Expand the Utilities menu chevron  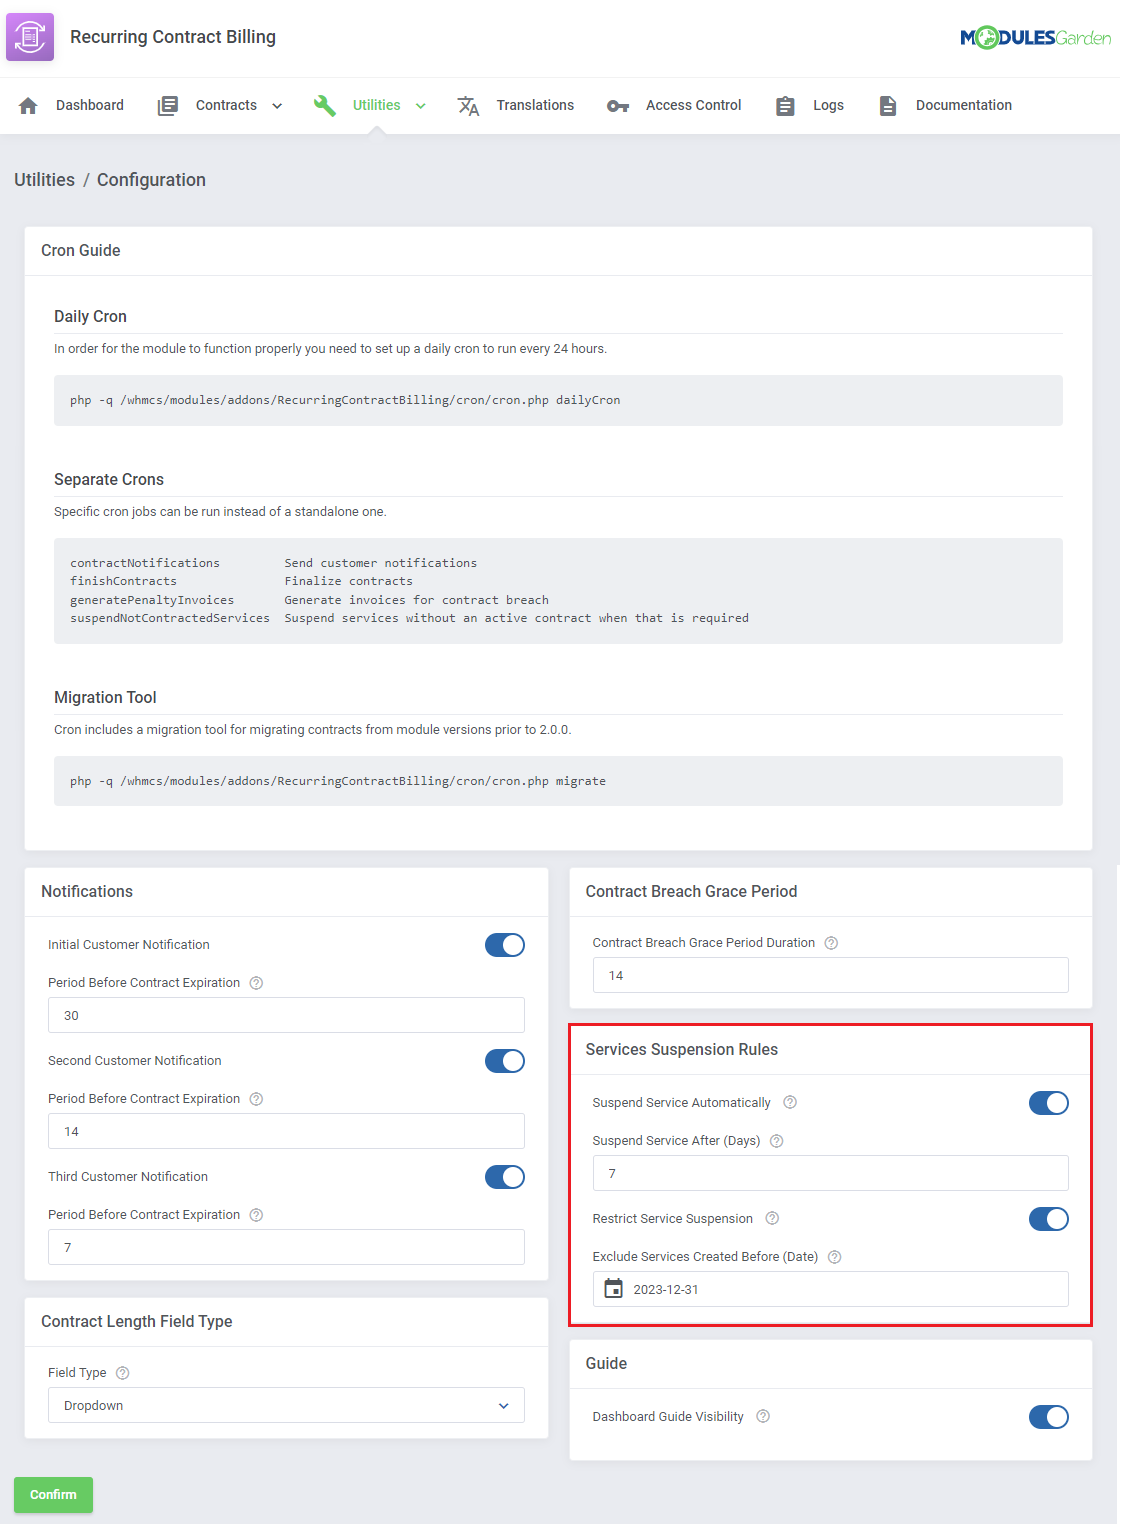pos(421,106)
